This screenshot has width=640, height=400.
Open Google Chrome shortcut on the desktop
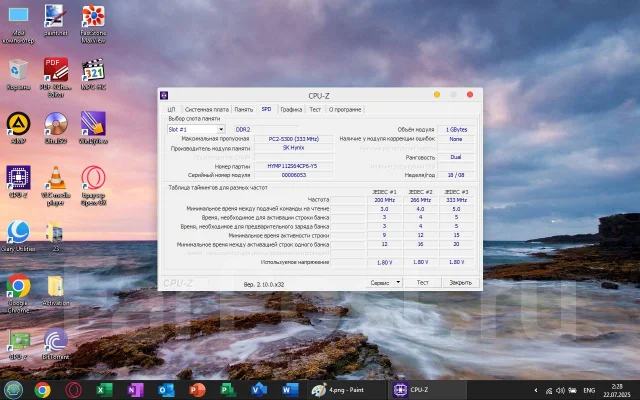click(18, 293)
